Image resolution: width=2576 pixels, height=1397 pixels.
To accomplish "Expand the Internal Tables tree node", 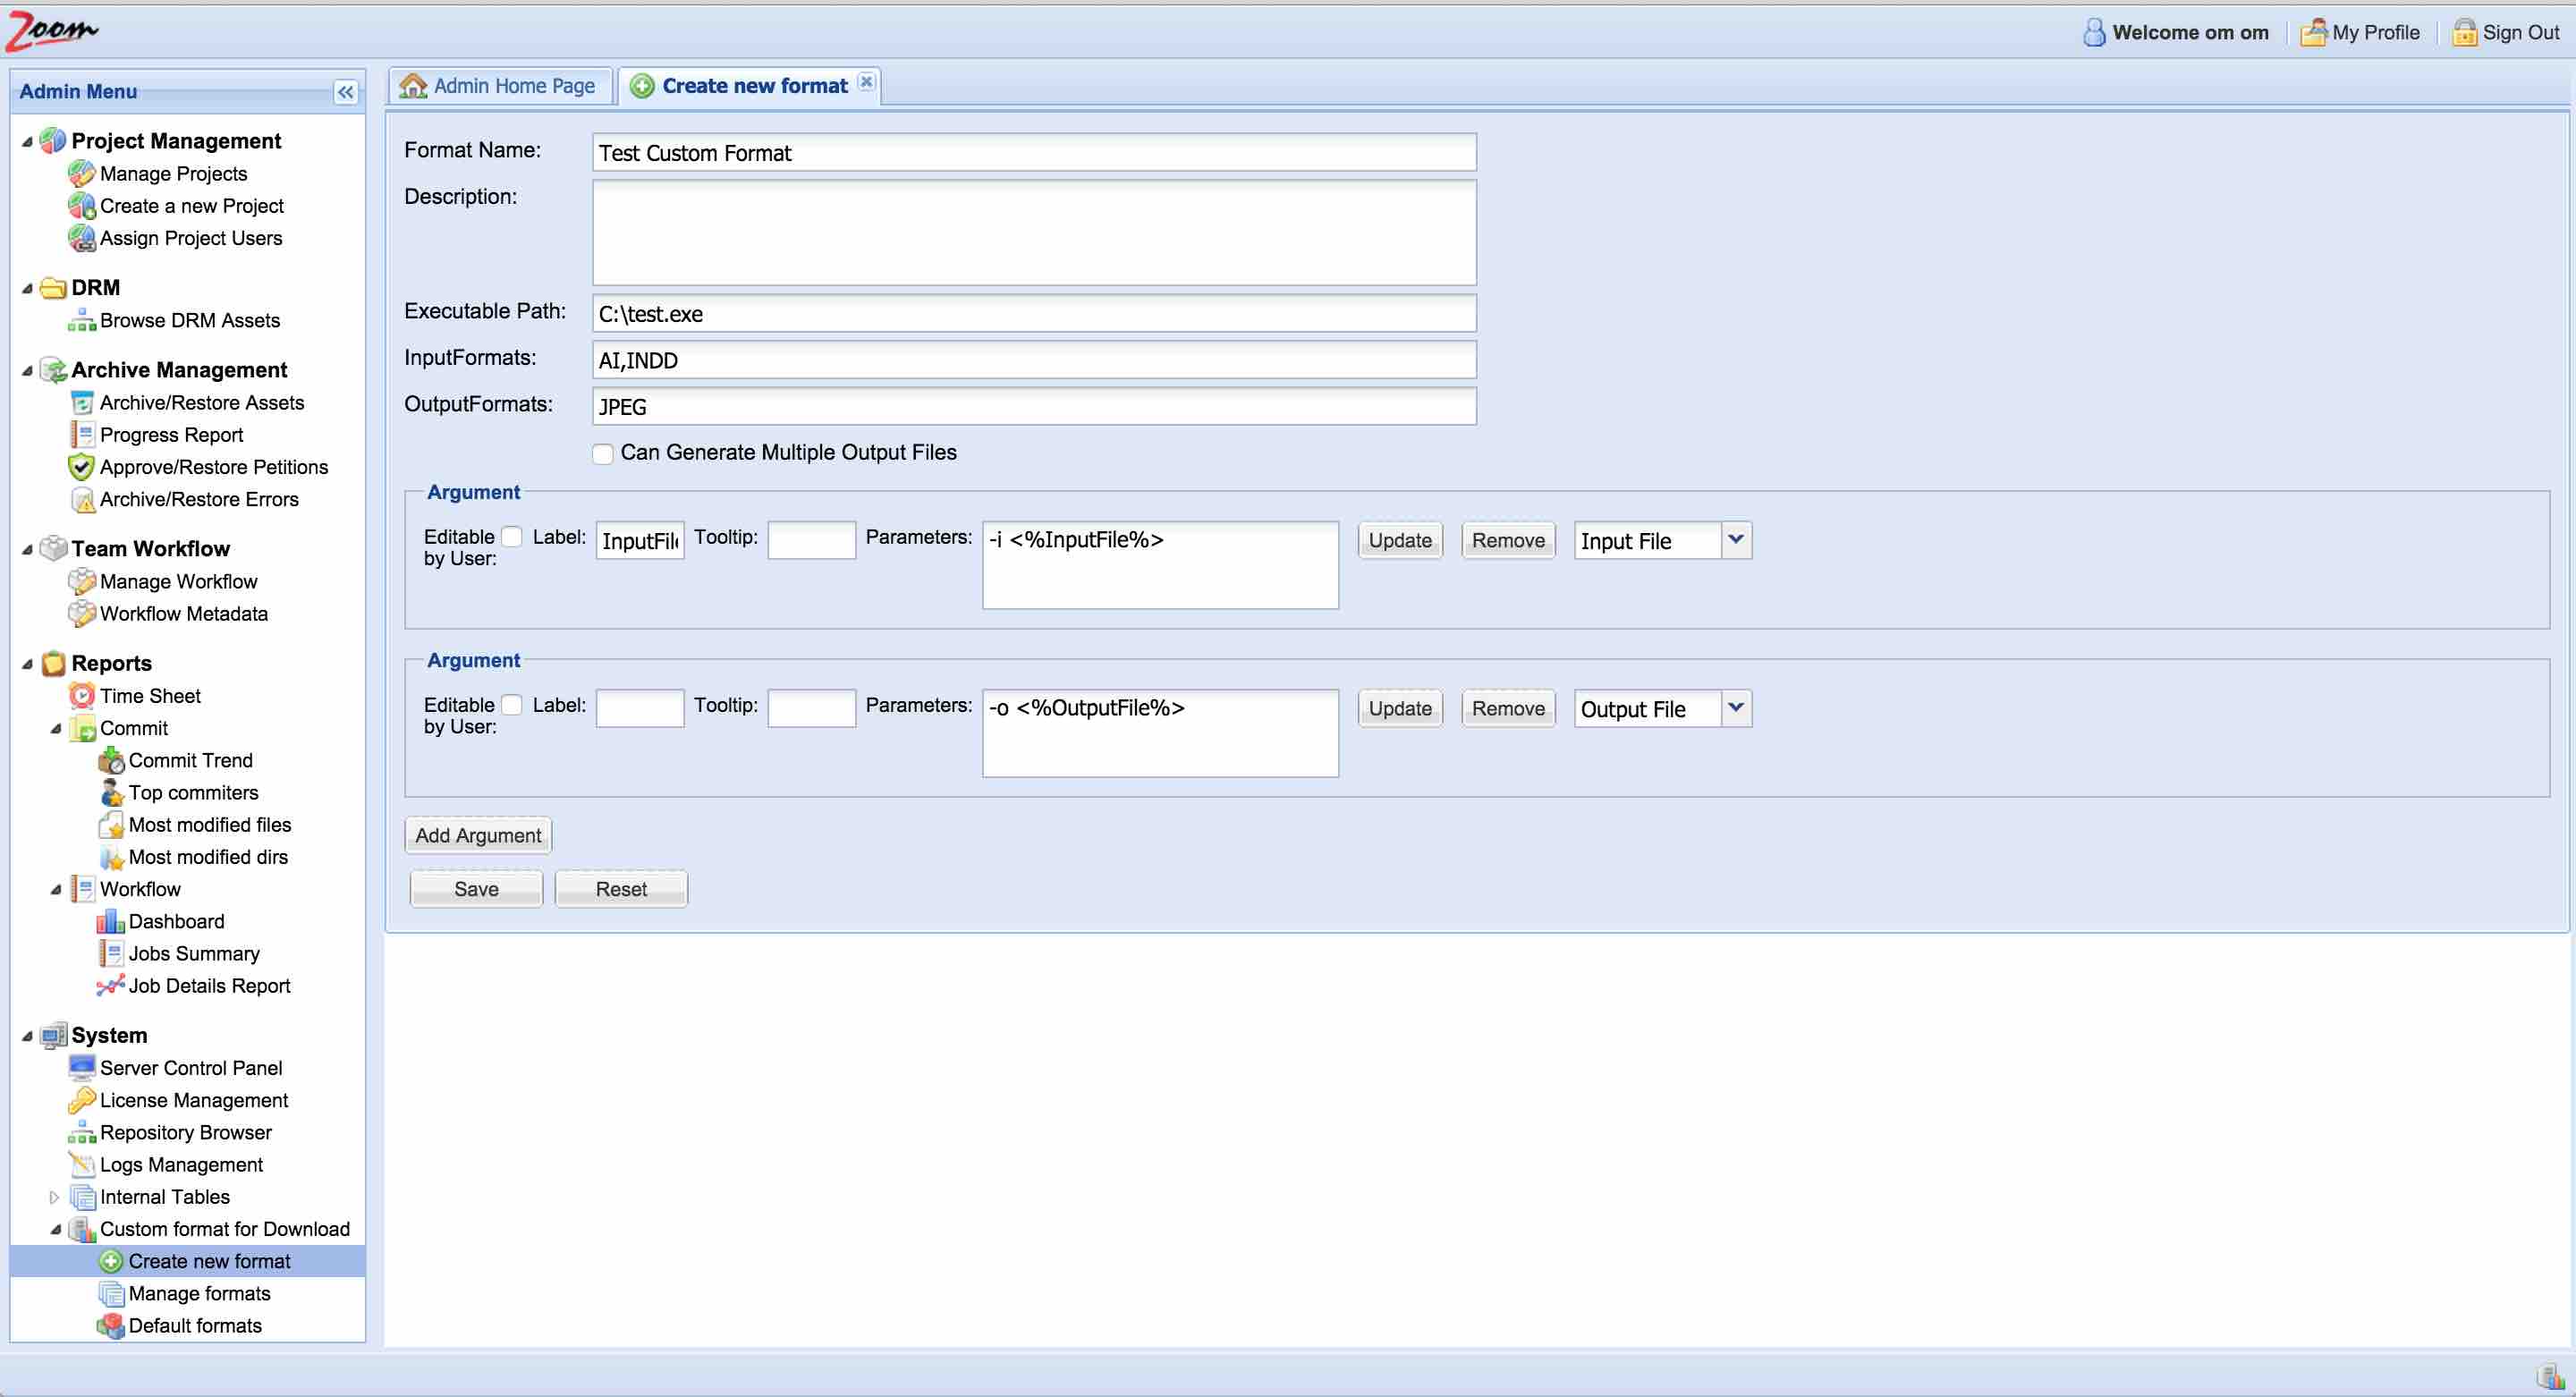I will tap(54, 1197).
